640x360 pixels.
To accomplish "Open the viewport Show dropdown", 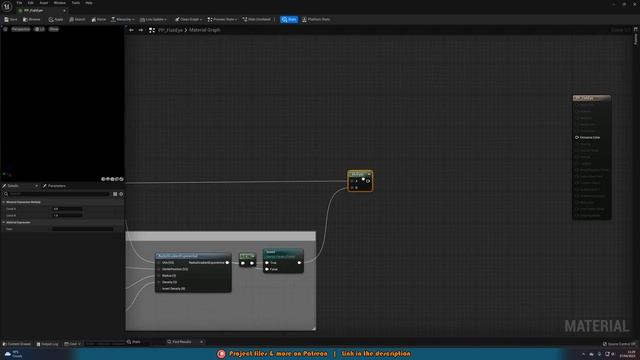I will click(x=54, y=29).
